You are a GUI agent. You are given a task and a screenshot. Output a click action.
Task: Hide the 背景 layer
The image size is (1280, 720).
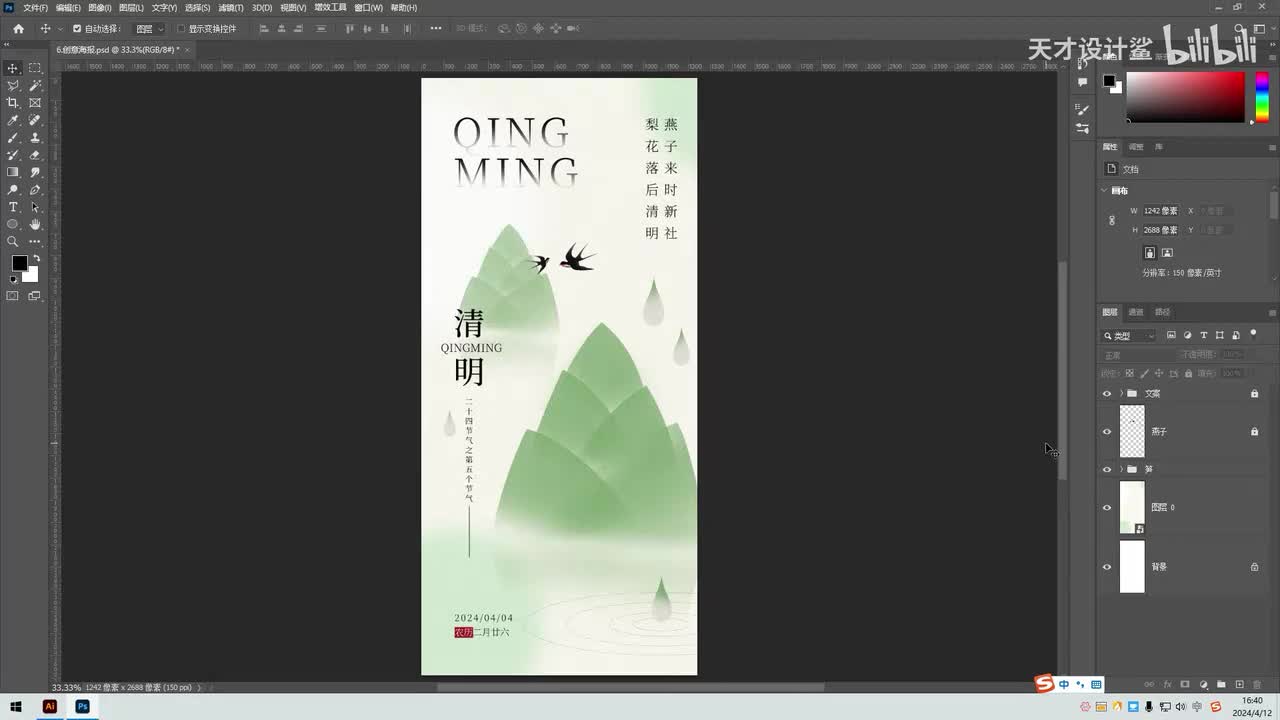[x=1107, y=567]
